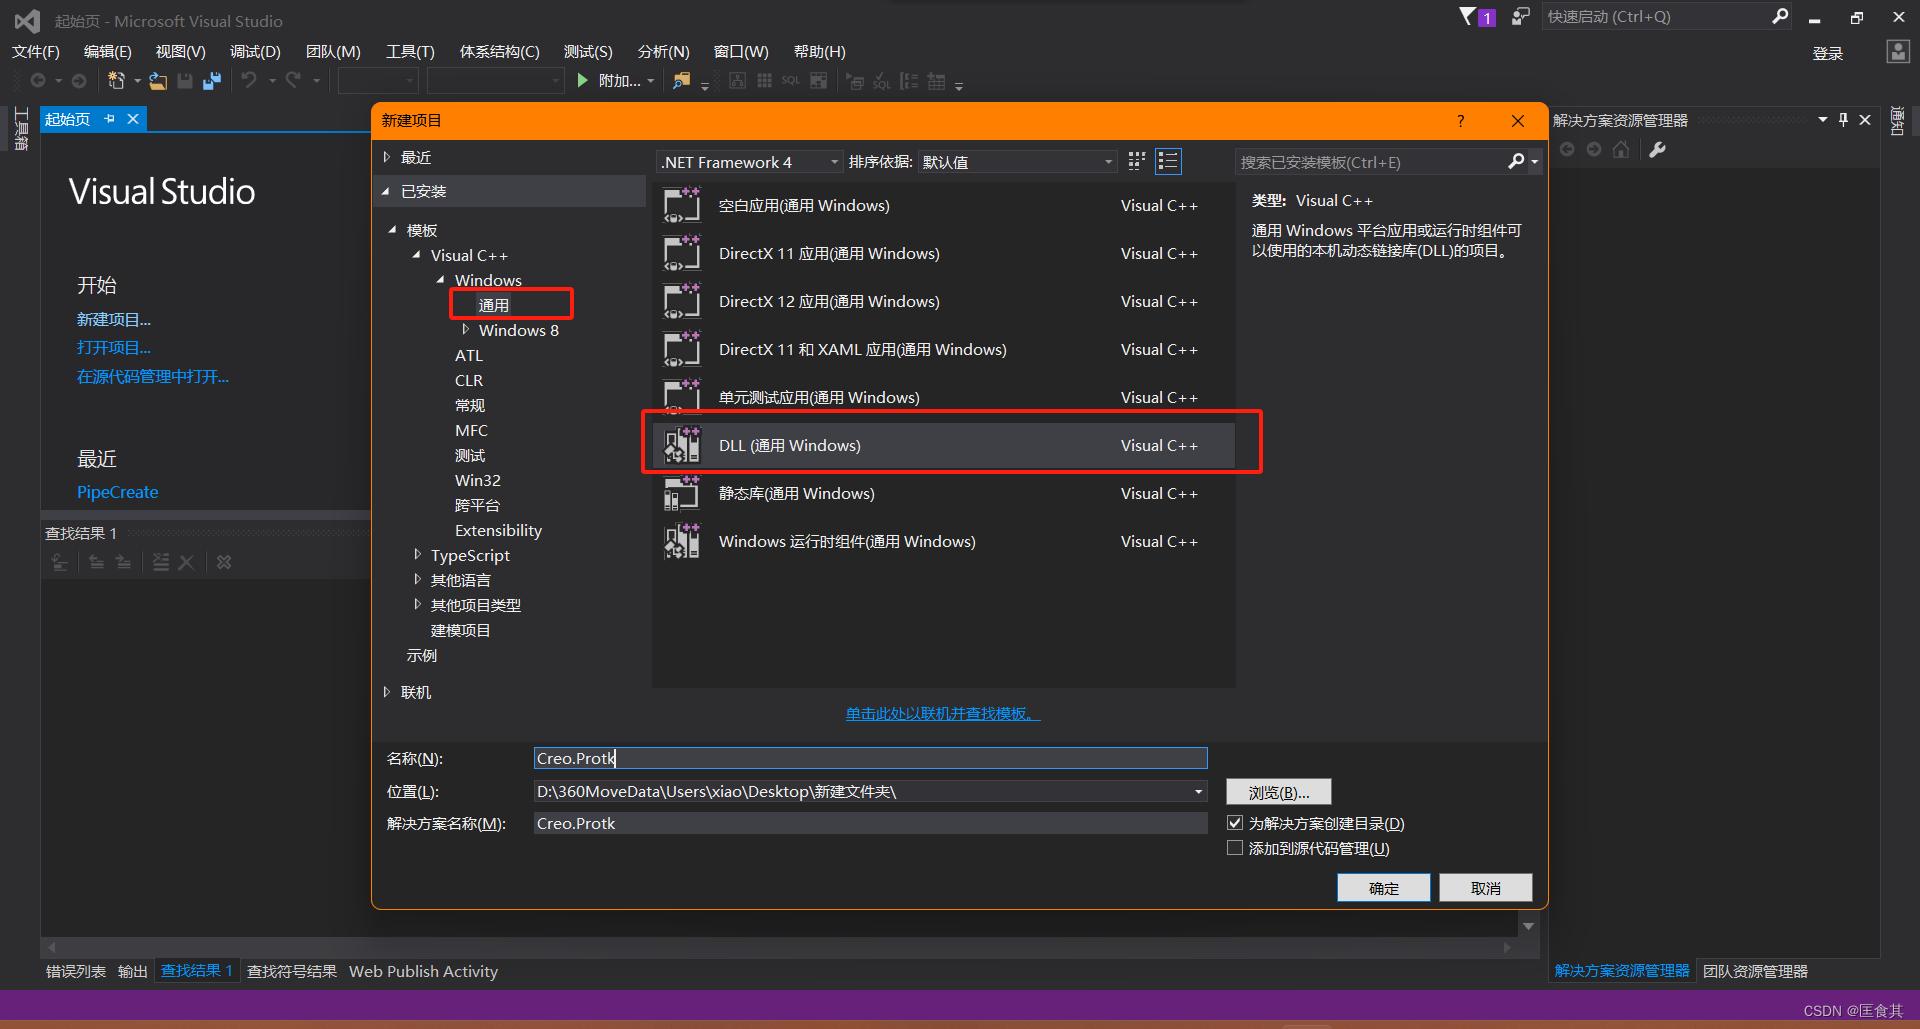Click the project name input field
Viewport: 1920px width, 1029px height.
click(x=870, y=758)
